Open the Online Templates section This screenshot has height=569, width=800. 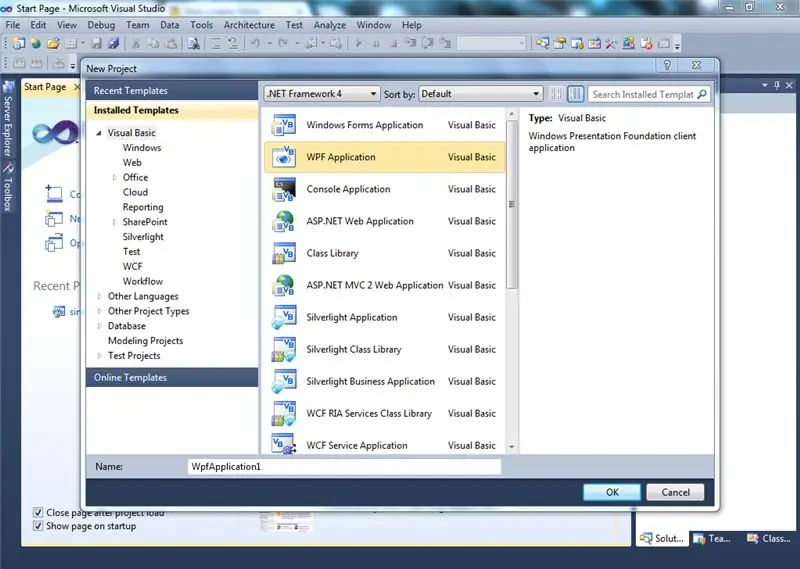tap(172, 378)
